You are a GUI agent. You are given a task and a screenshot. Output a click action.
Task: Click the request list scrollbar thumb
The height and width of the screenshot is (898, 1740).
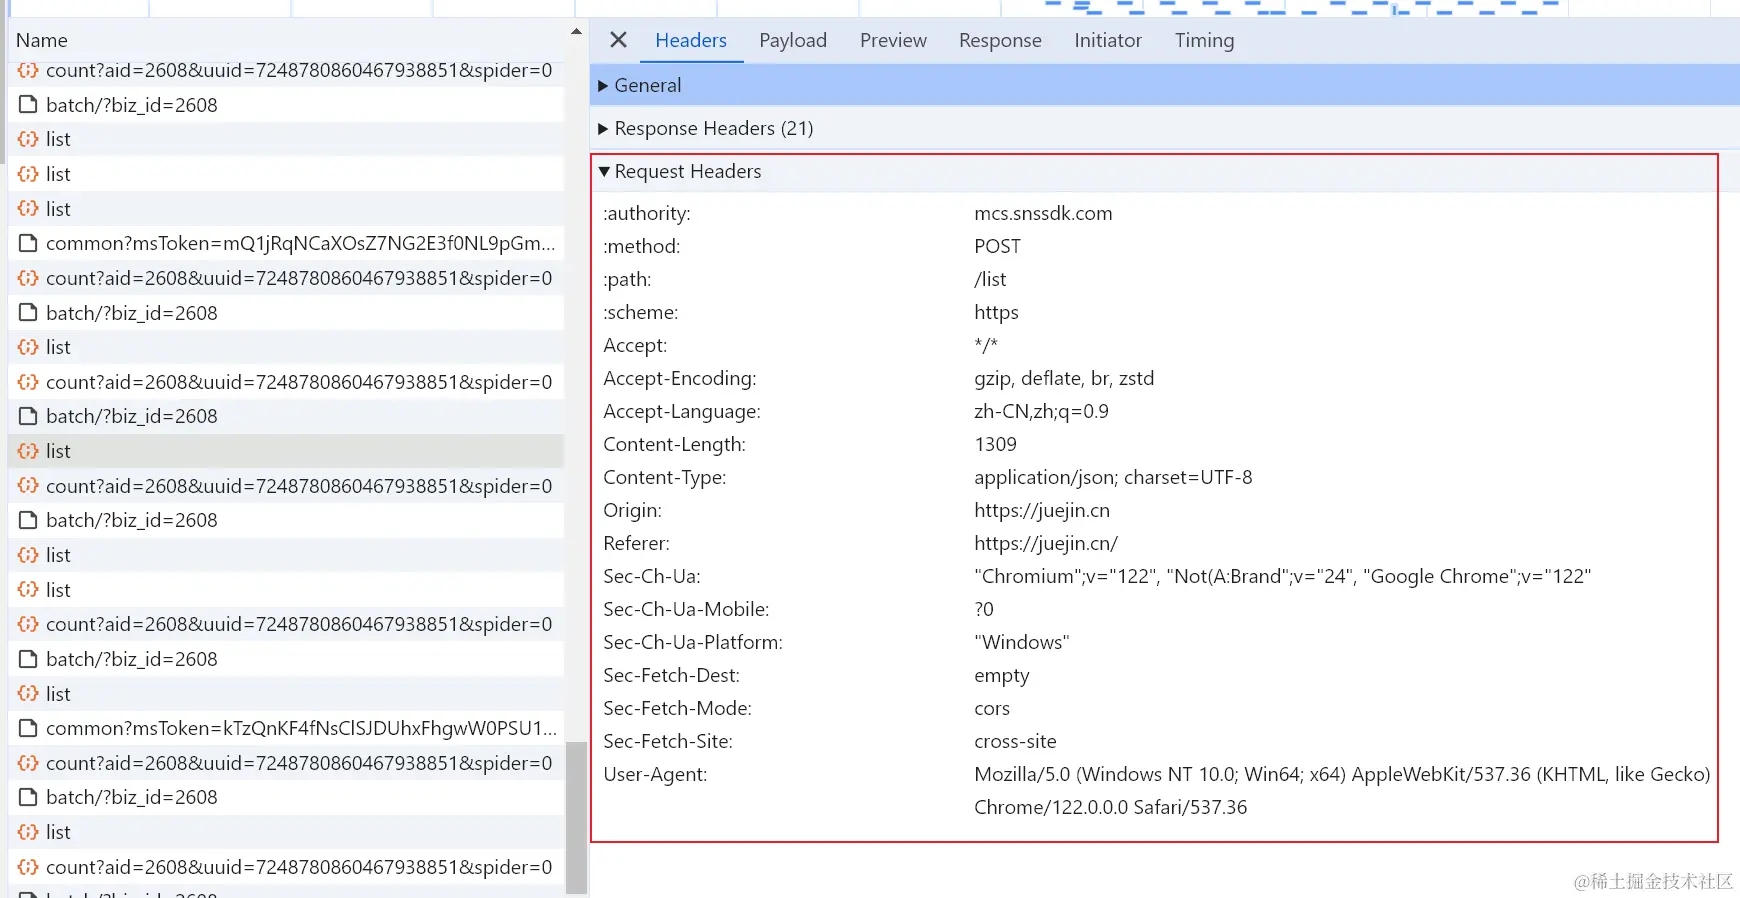point(576,817)
